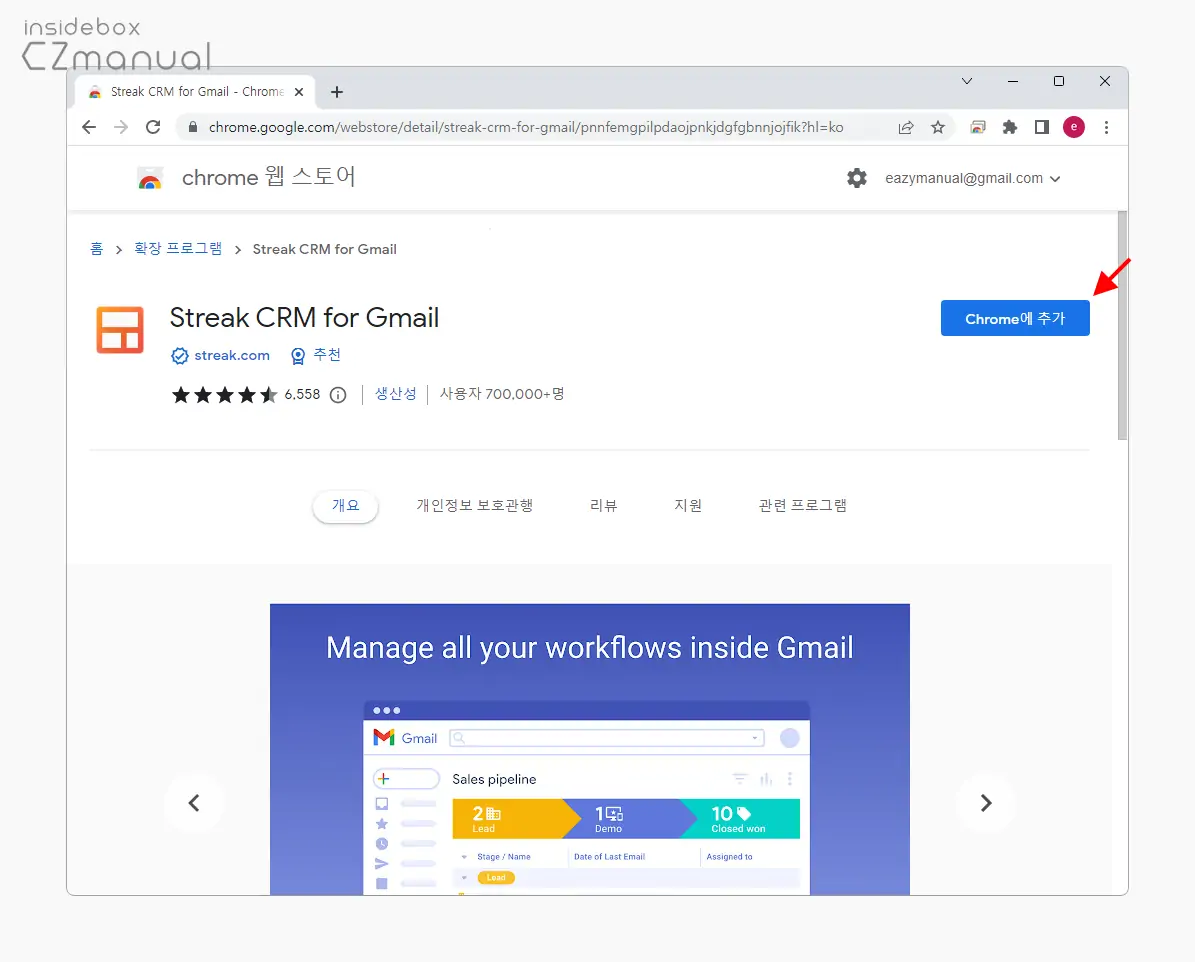Open the tab search chevron in title bar
This screenshot has width=1195, height=962.
point(966,82)
